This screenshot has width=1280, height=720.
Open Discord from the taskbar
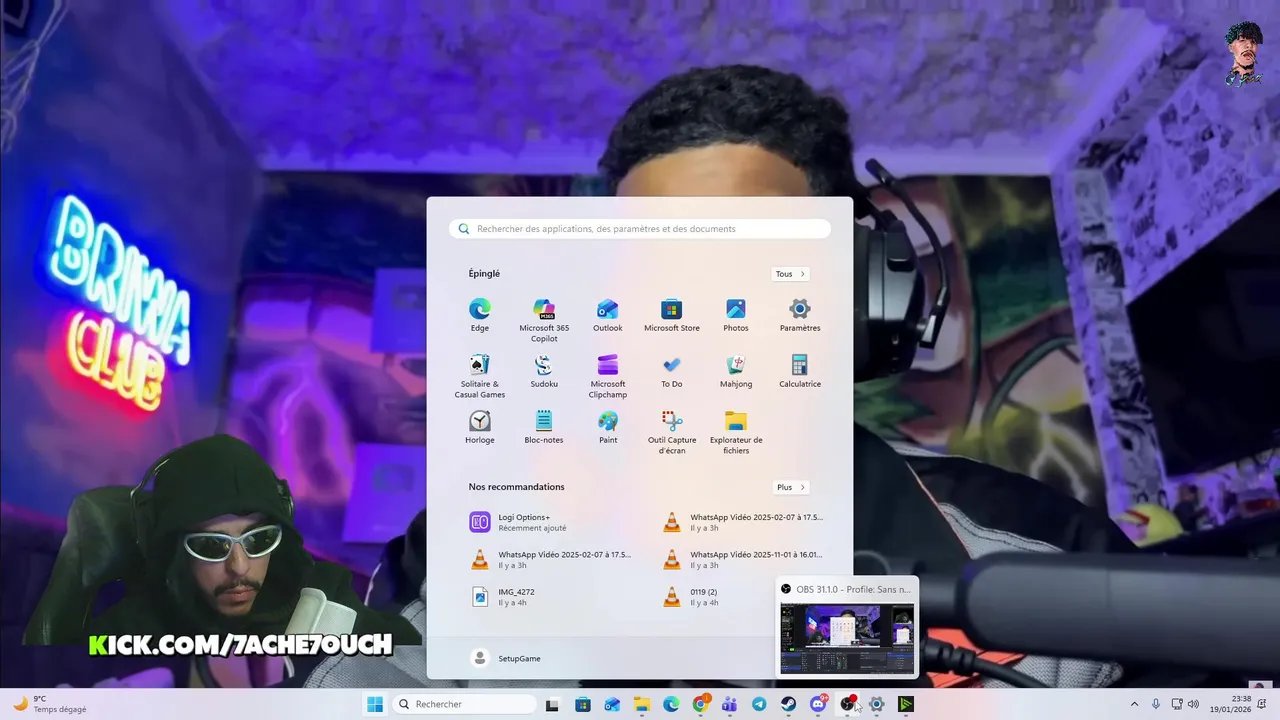(x=818, y=704)
